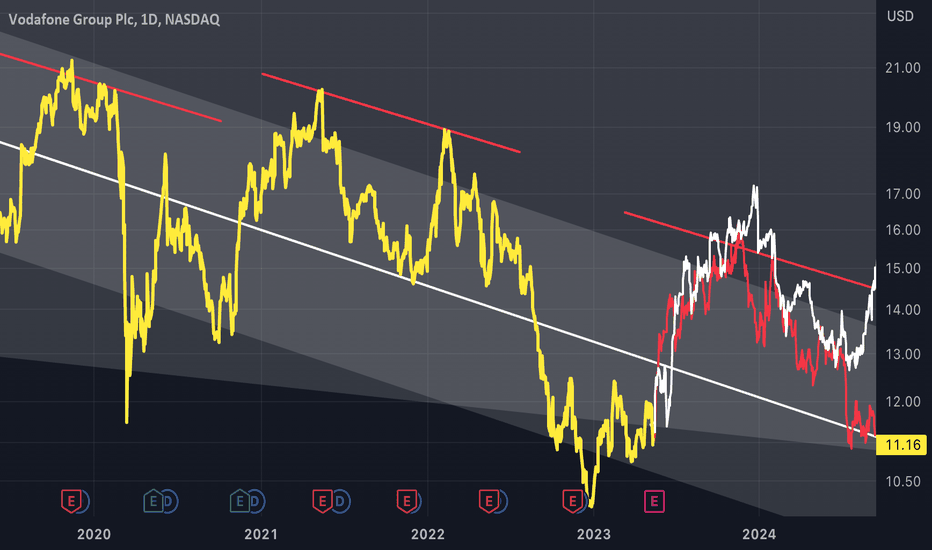Click the dividend D marker just before 2021

pos(256,501)
